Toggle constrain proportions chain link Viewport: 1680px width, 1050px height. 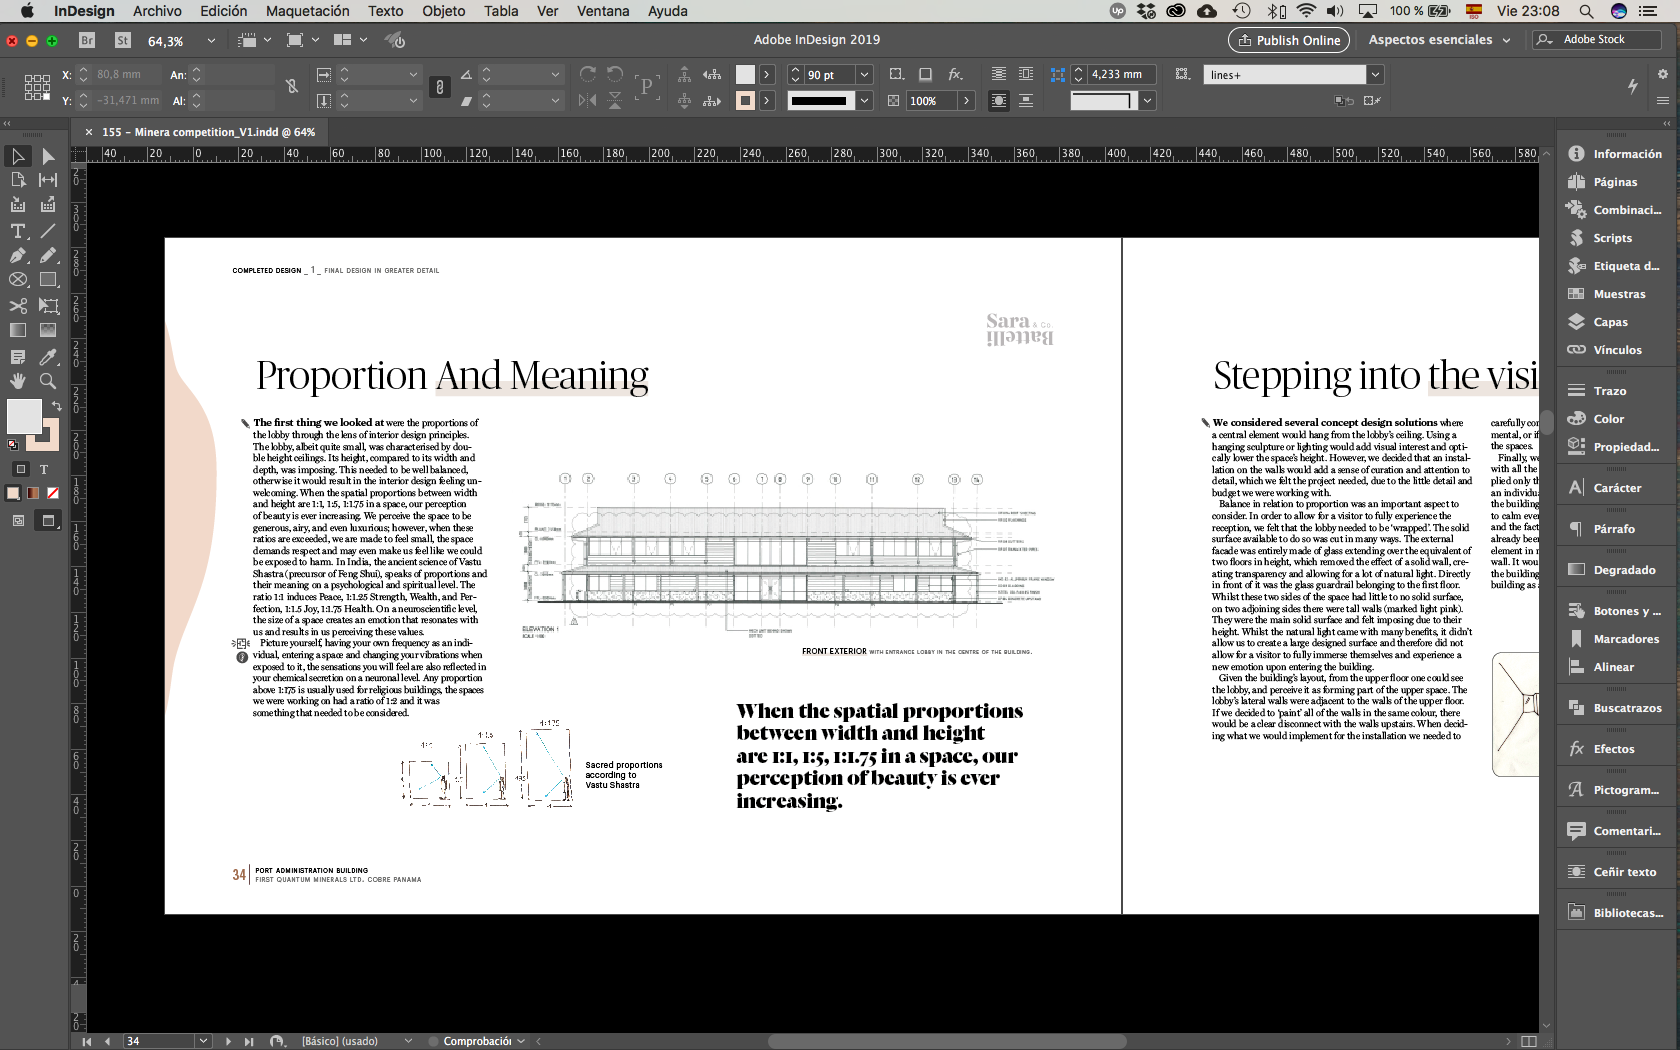pyautogui.click(x=292, y=87)
